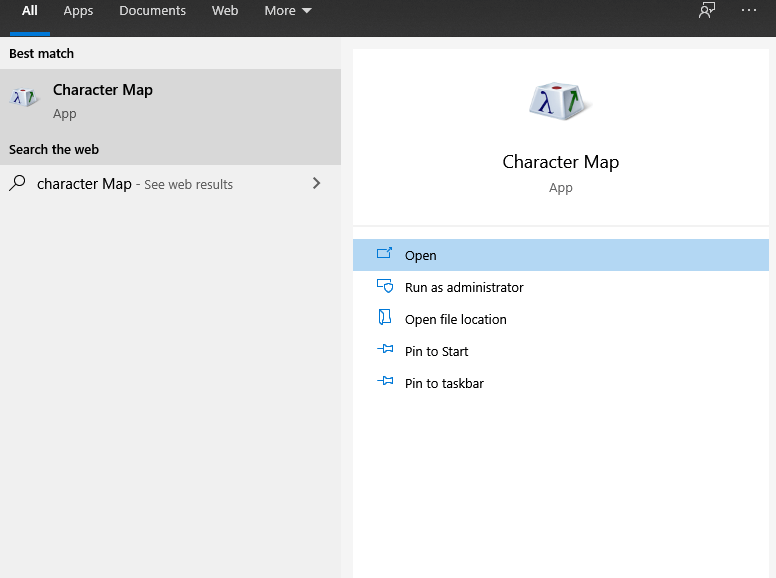Switch to the Apps tab
776x578 pixels.
coord(78,11)
